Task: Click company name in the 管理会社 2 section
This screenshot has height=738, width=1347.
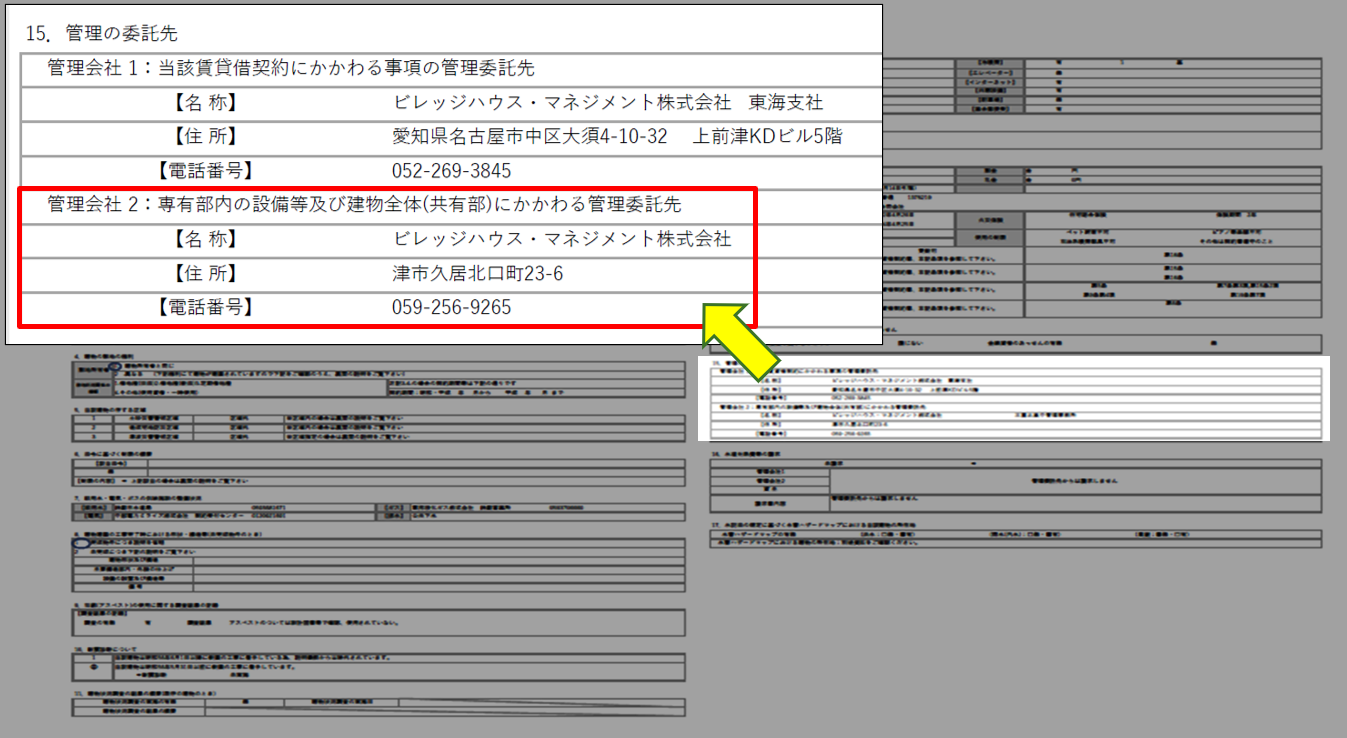Action: point(561,239)
